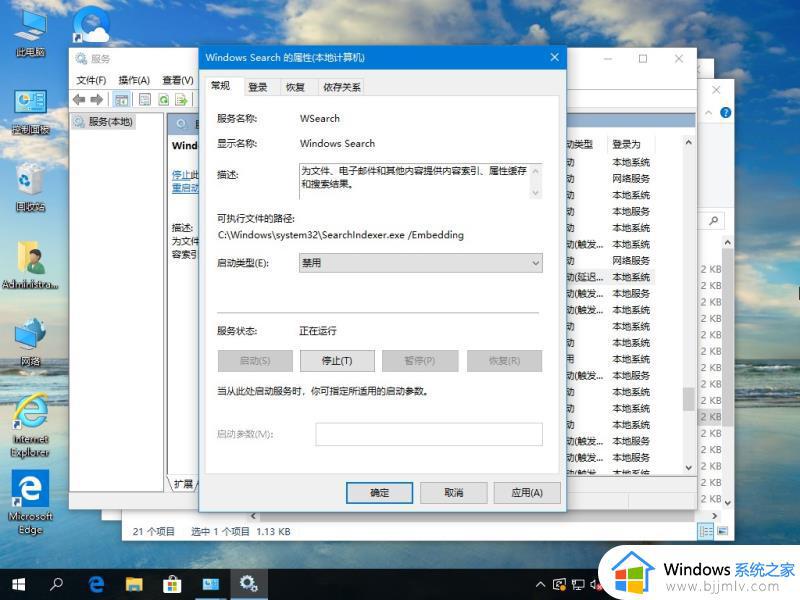Image resolution: width=800 pixels, height=600 pixels.
Task: Switch to the Services gear taskbar item
Action: coord(248,584)
